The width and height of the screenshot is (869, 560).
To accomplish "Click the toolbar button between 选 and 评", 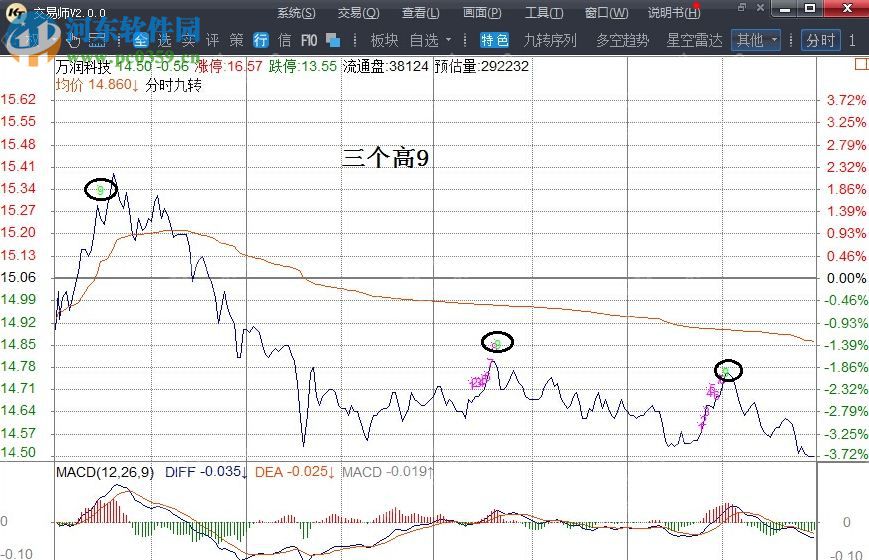I will [188, 40].
